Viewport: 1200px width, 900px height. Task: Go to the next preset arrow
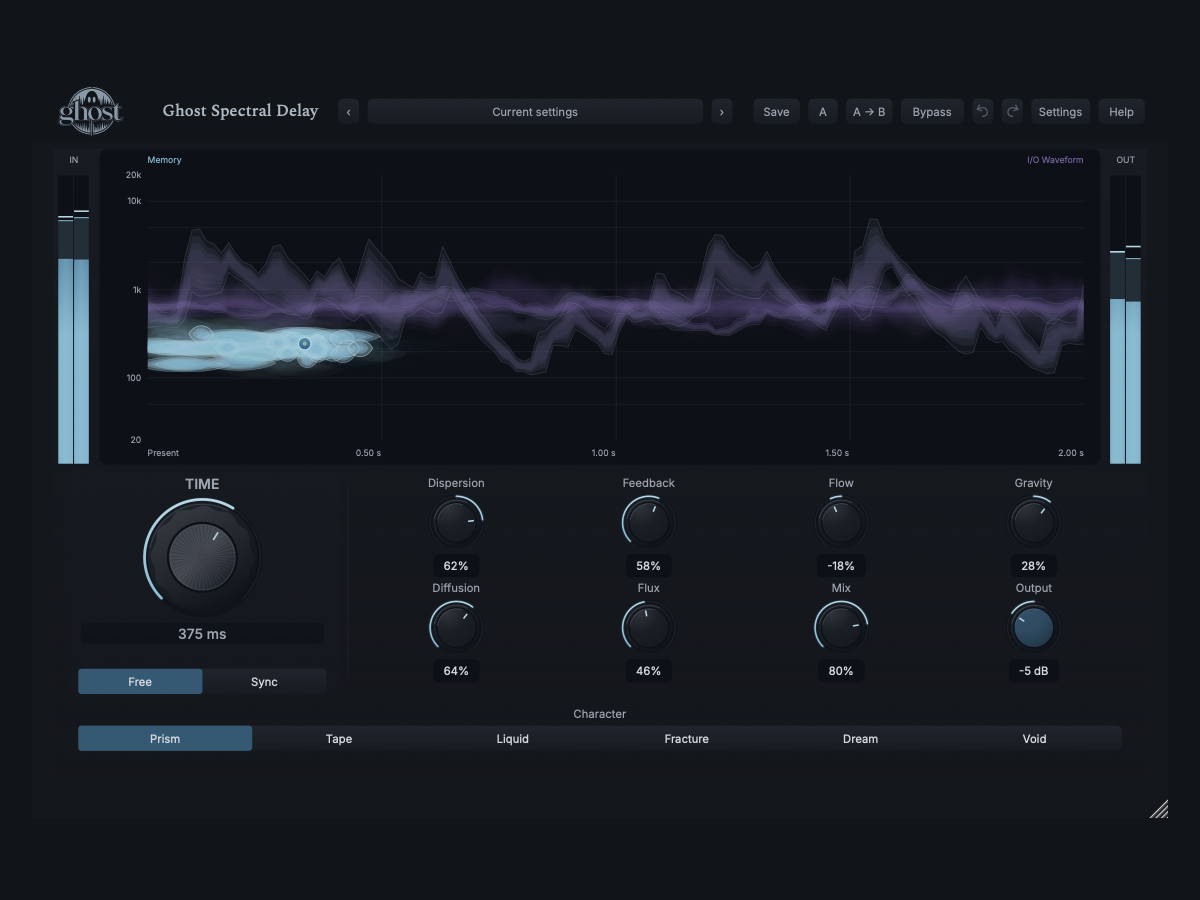pyautogui.click(x=722, y=112)
